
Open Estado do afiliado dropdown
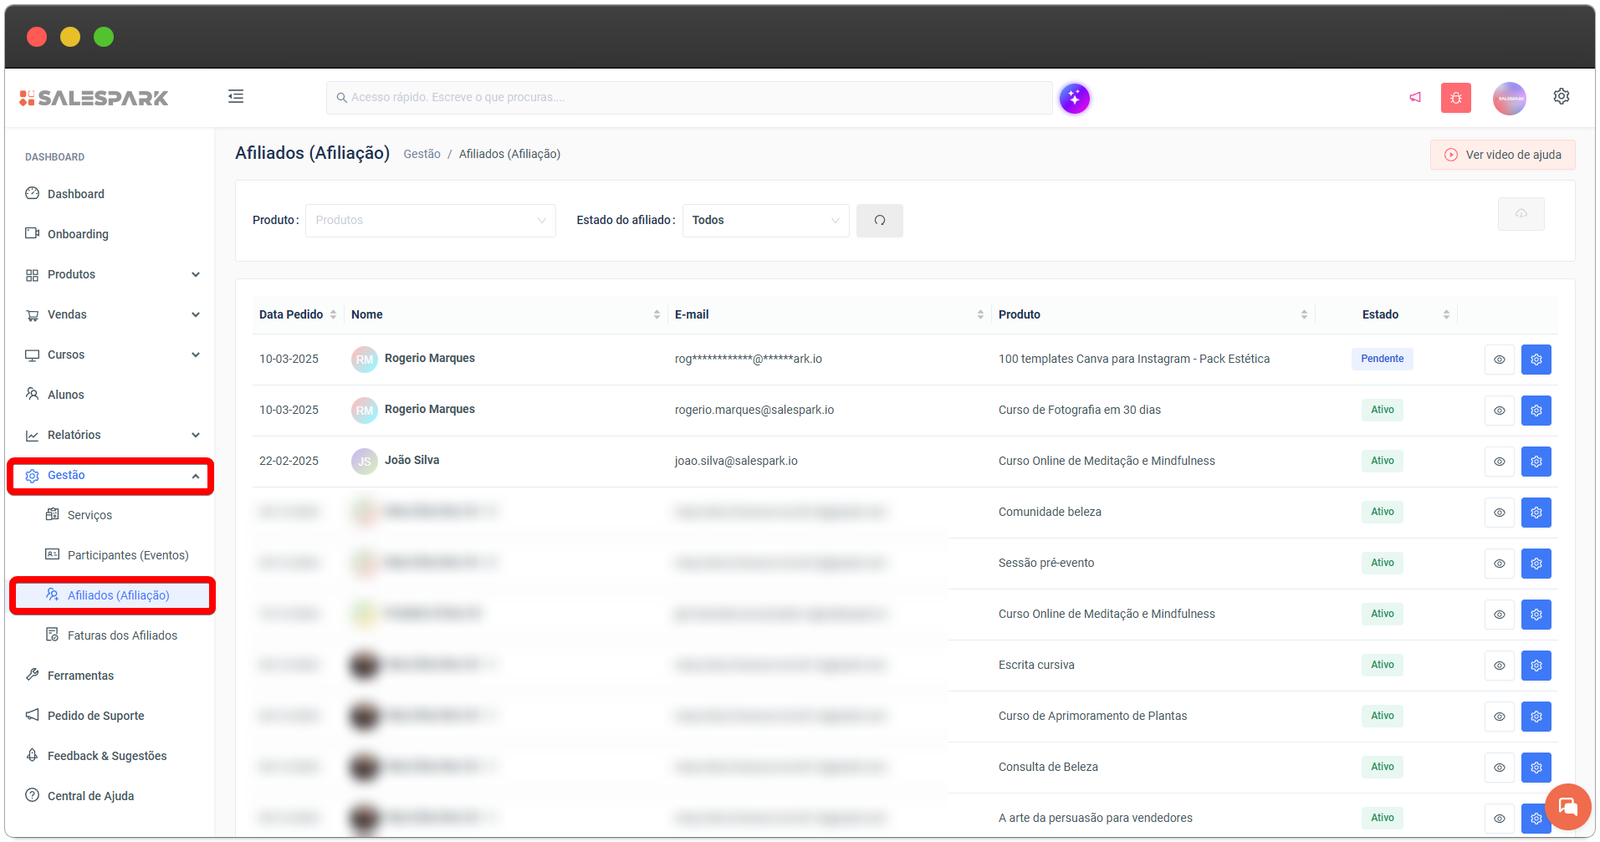click(765, 221)
